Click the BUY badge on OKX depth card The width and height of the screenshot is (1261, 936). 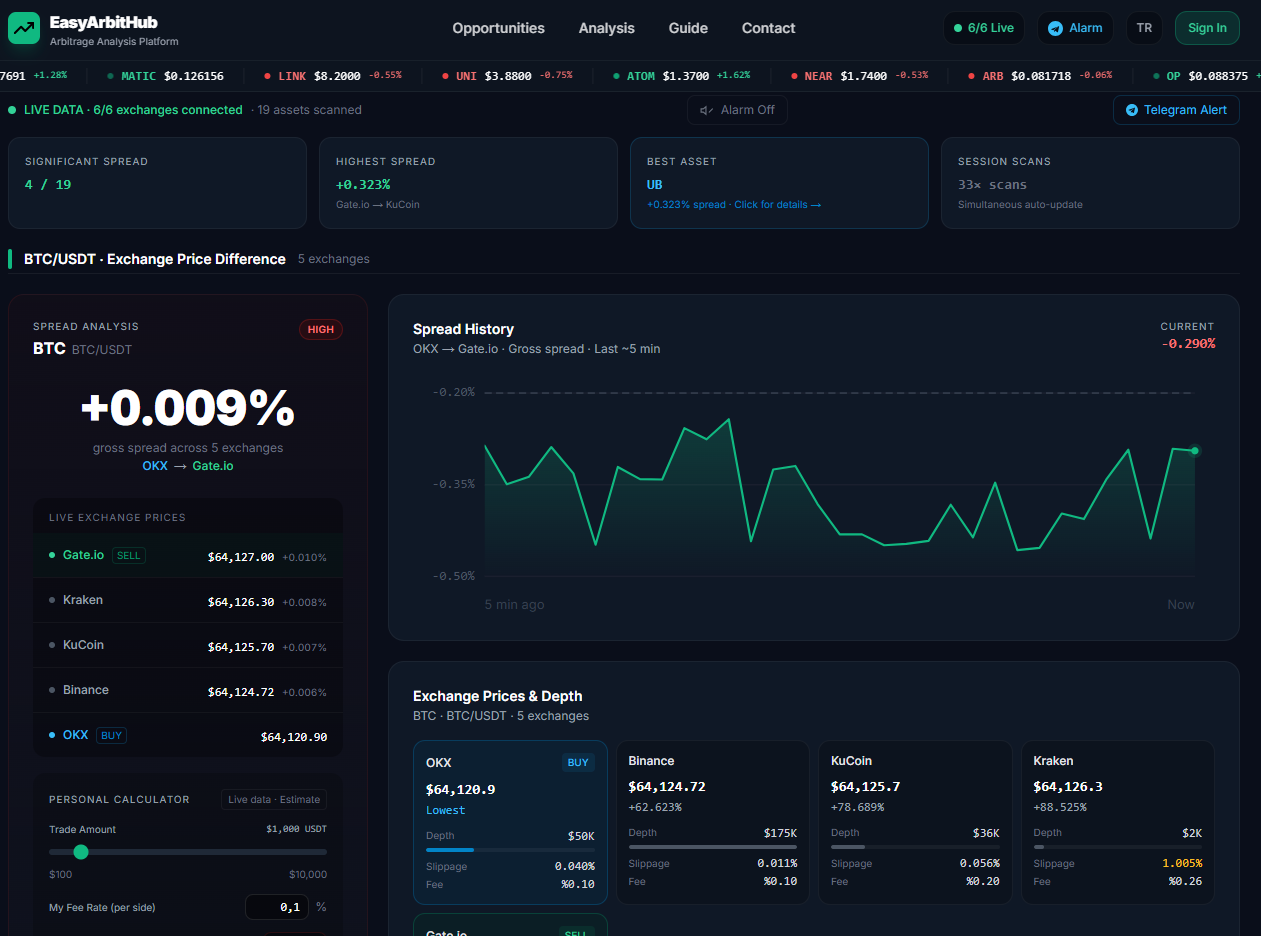(x=578, y=763)
